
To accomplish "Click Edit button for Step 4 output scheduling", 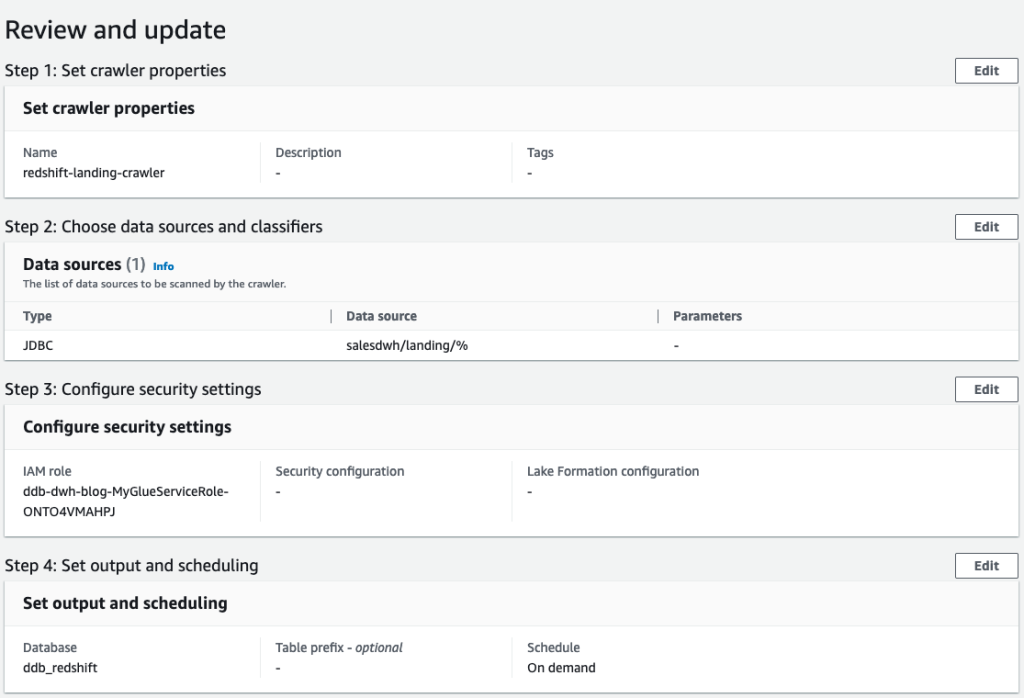I will click(986, 566).
